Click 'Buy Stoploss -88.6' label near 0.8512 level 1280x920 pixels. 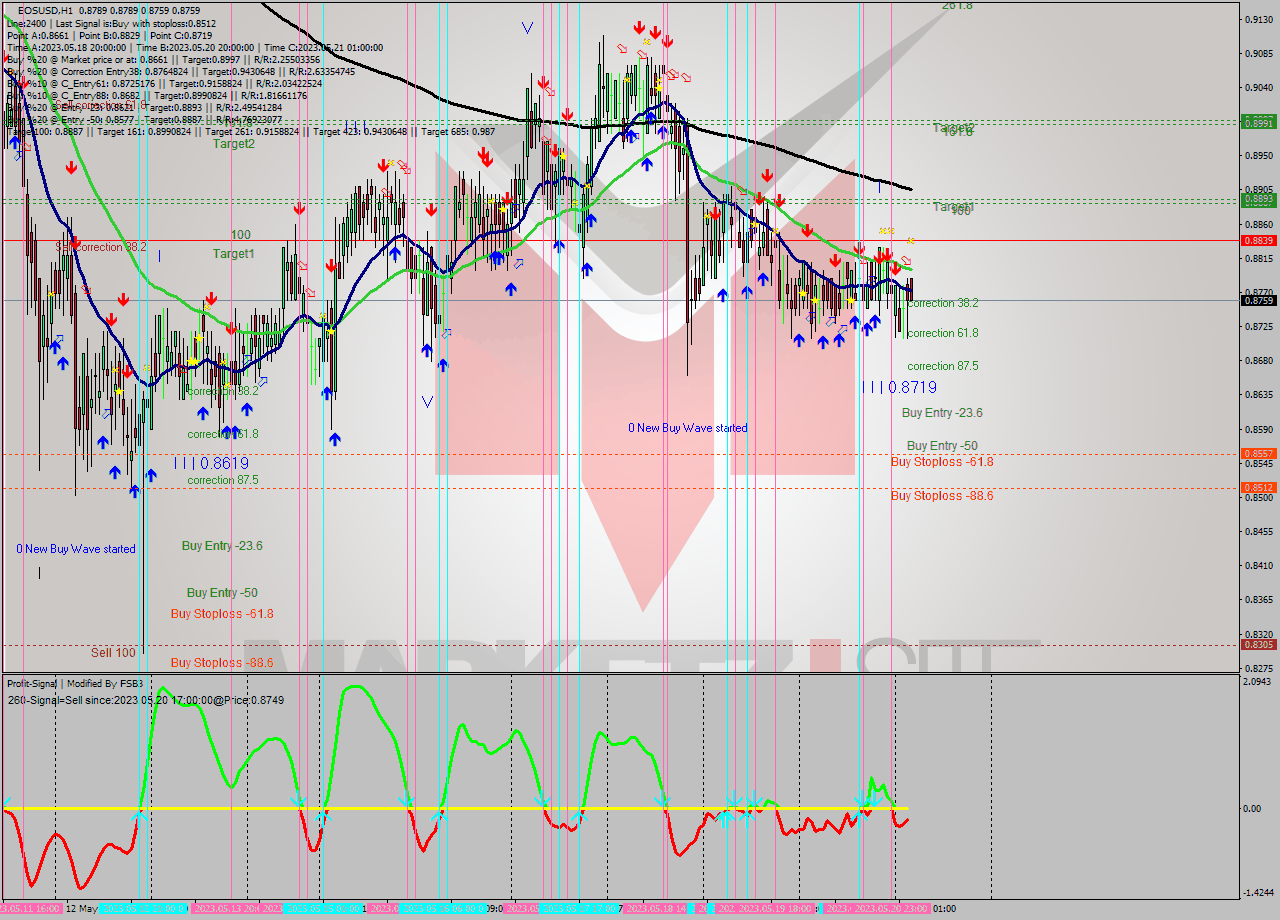[x=942, y=496]
